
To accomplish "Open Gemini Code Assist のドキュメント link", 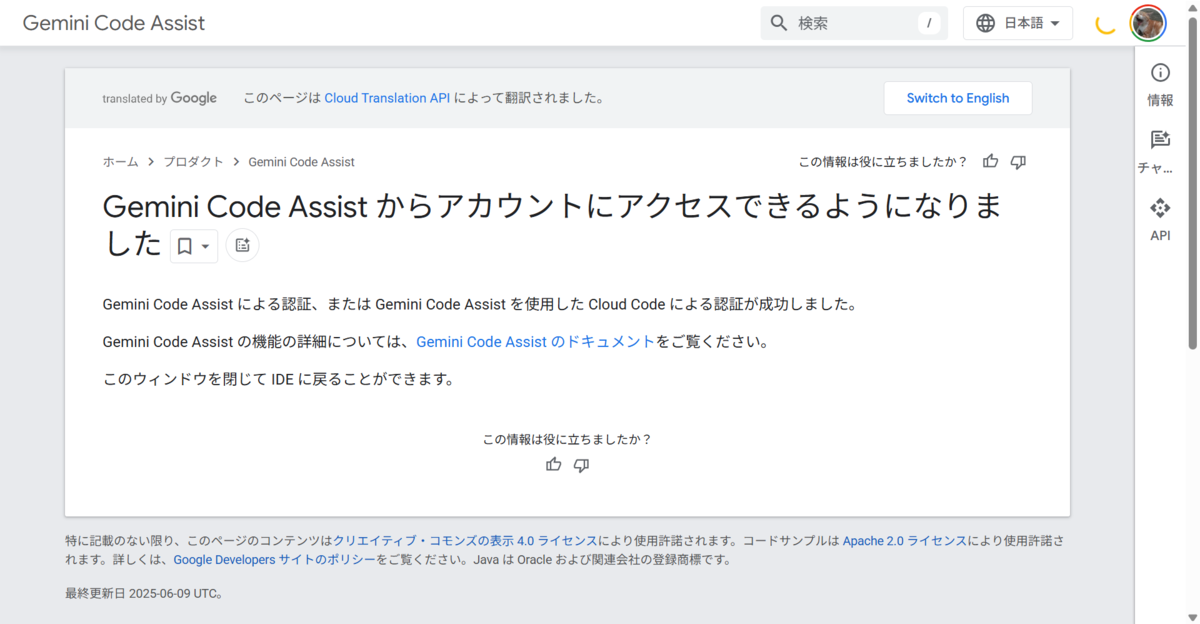I will coord(535,342).
